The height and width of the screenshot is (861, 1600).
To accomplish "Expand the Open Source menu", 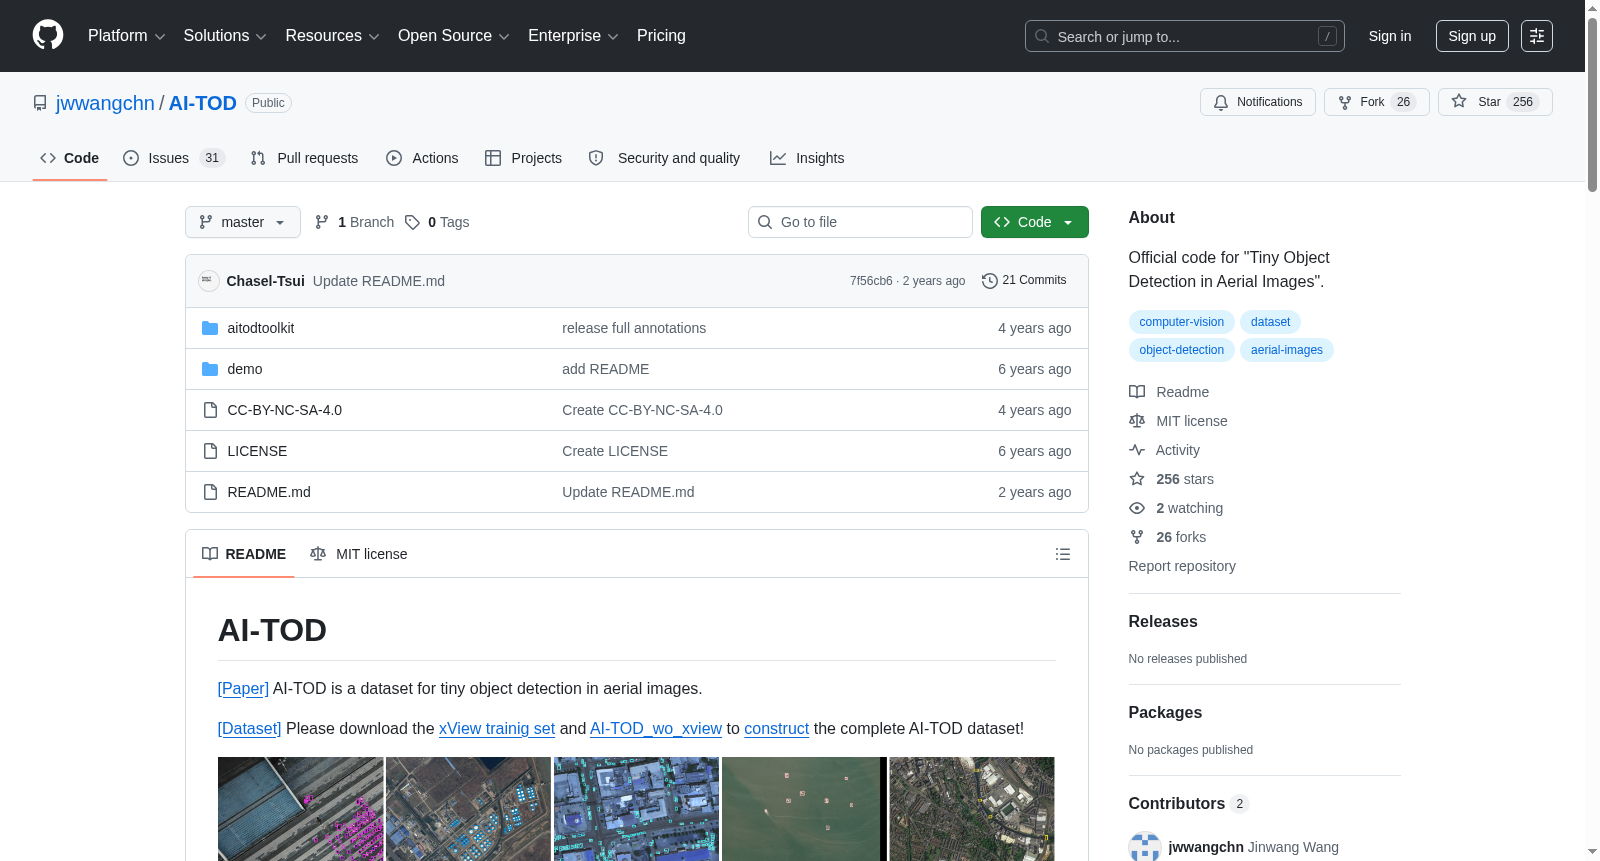I will 454,36.
